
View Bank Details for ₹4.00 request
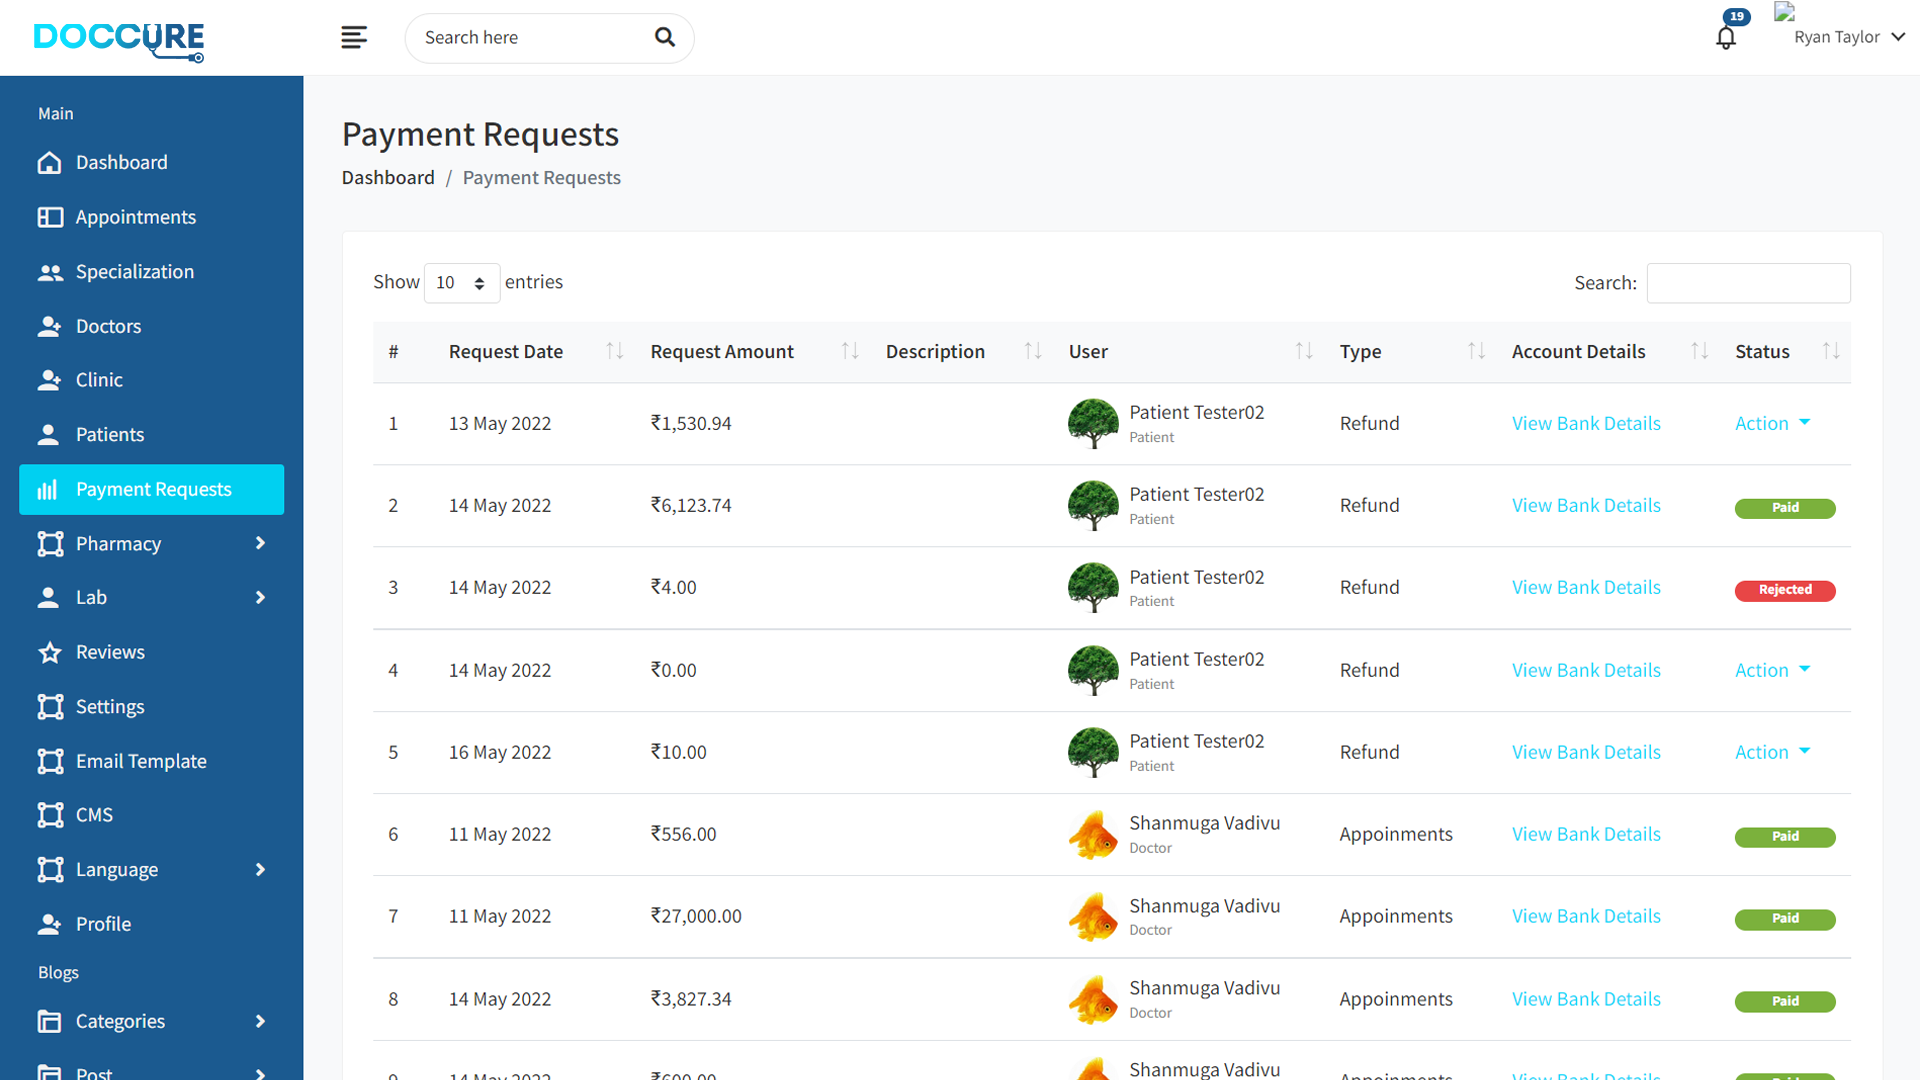point(1586,588)
